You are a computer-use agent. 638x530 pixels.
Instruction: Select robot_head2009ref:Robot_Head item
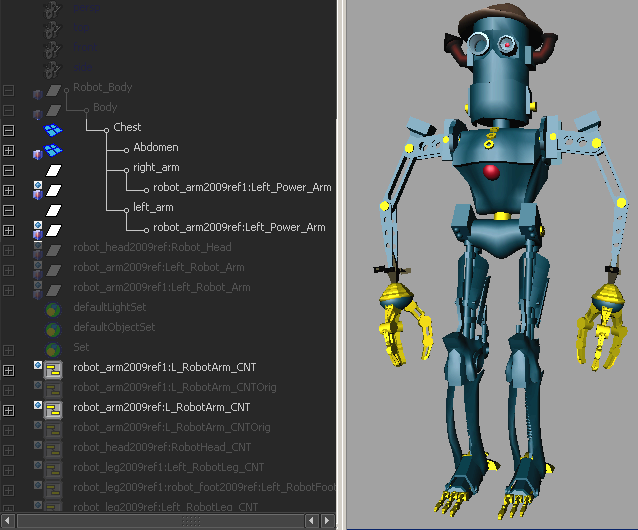point(152,247)
